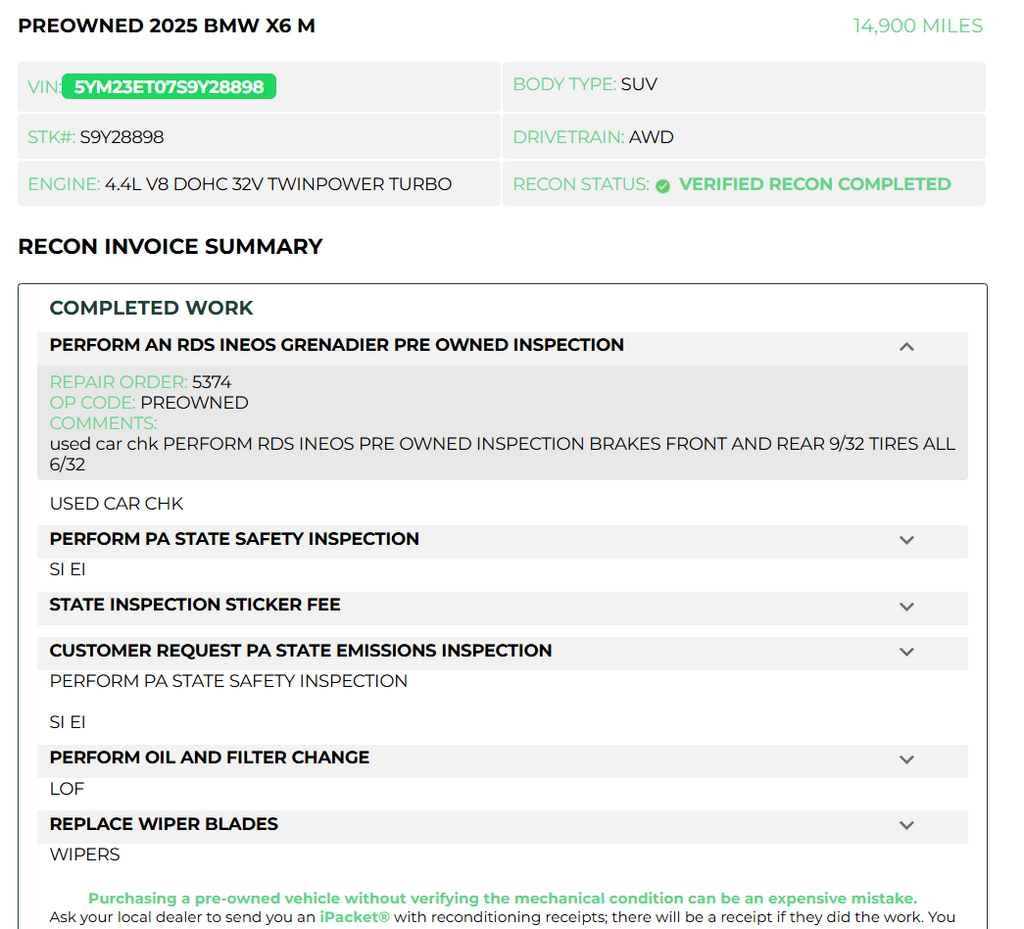1024x929 pixels.
Task: Expand the Replace Wiper Blades chevron
Action: 906,825
